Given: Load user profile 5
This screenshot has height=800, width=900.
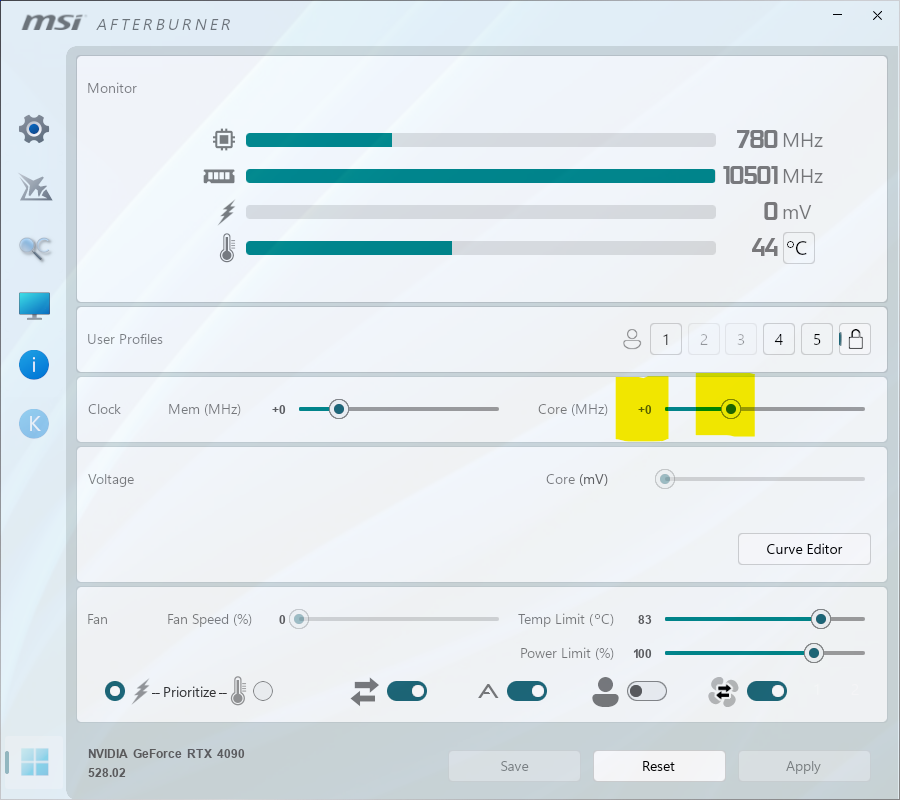Looking at the screenshot, I should click(x=817, y=339).
